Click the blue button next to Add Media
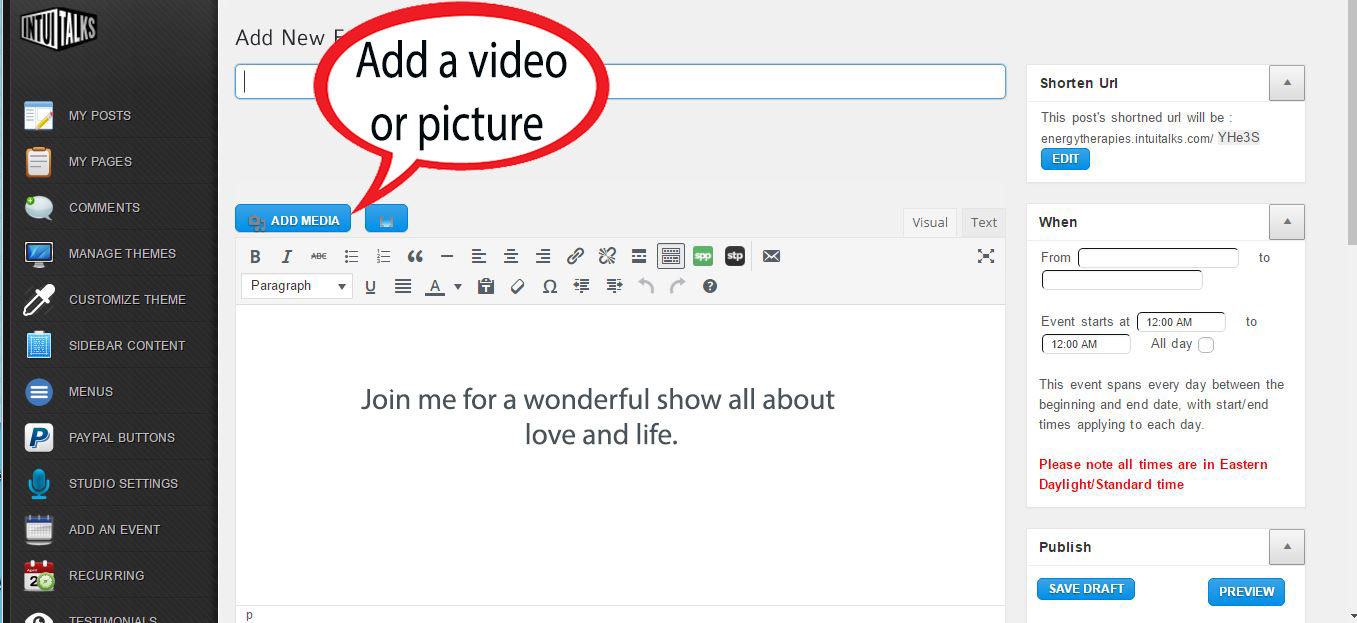The width and height of the screenshot is (1357, 623). coord(386,219)
